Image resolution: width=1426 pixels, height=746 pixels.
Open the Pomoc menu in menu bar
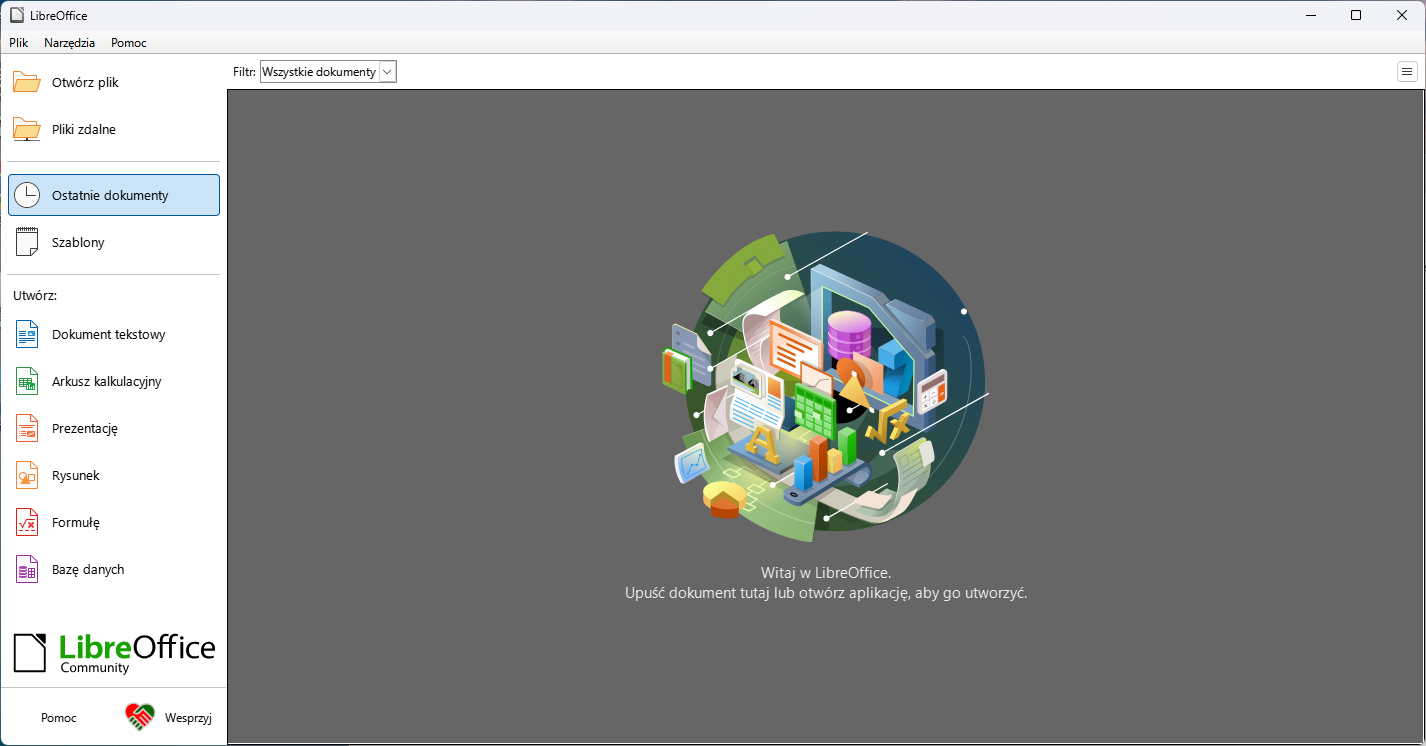[x=128, y=42]
